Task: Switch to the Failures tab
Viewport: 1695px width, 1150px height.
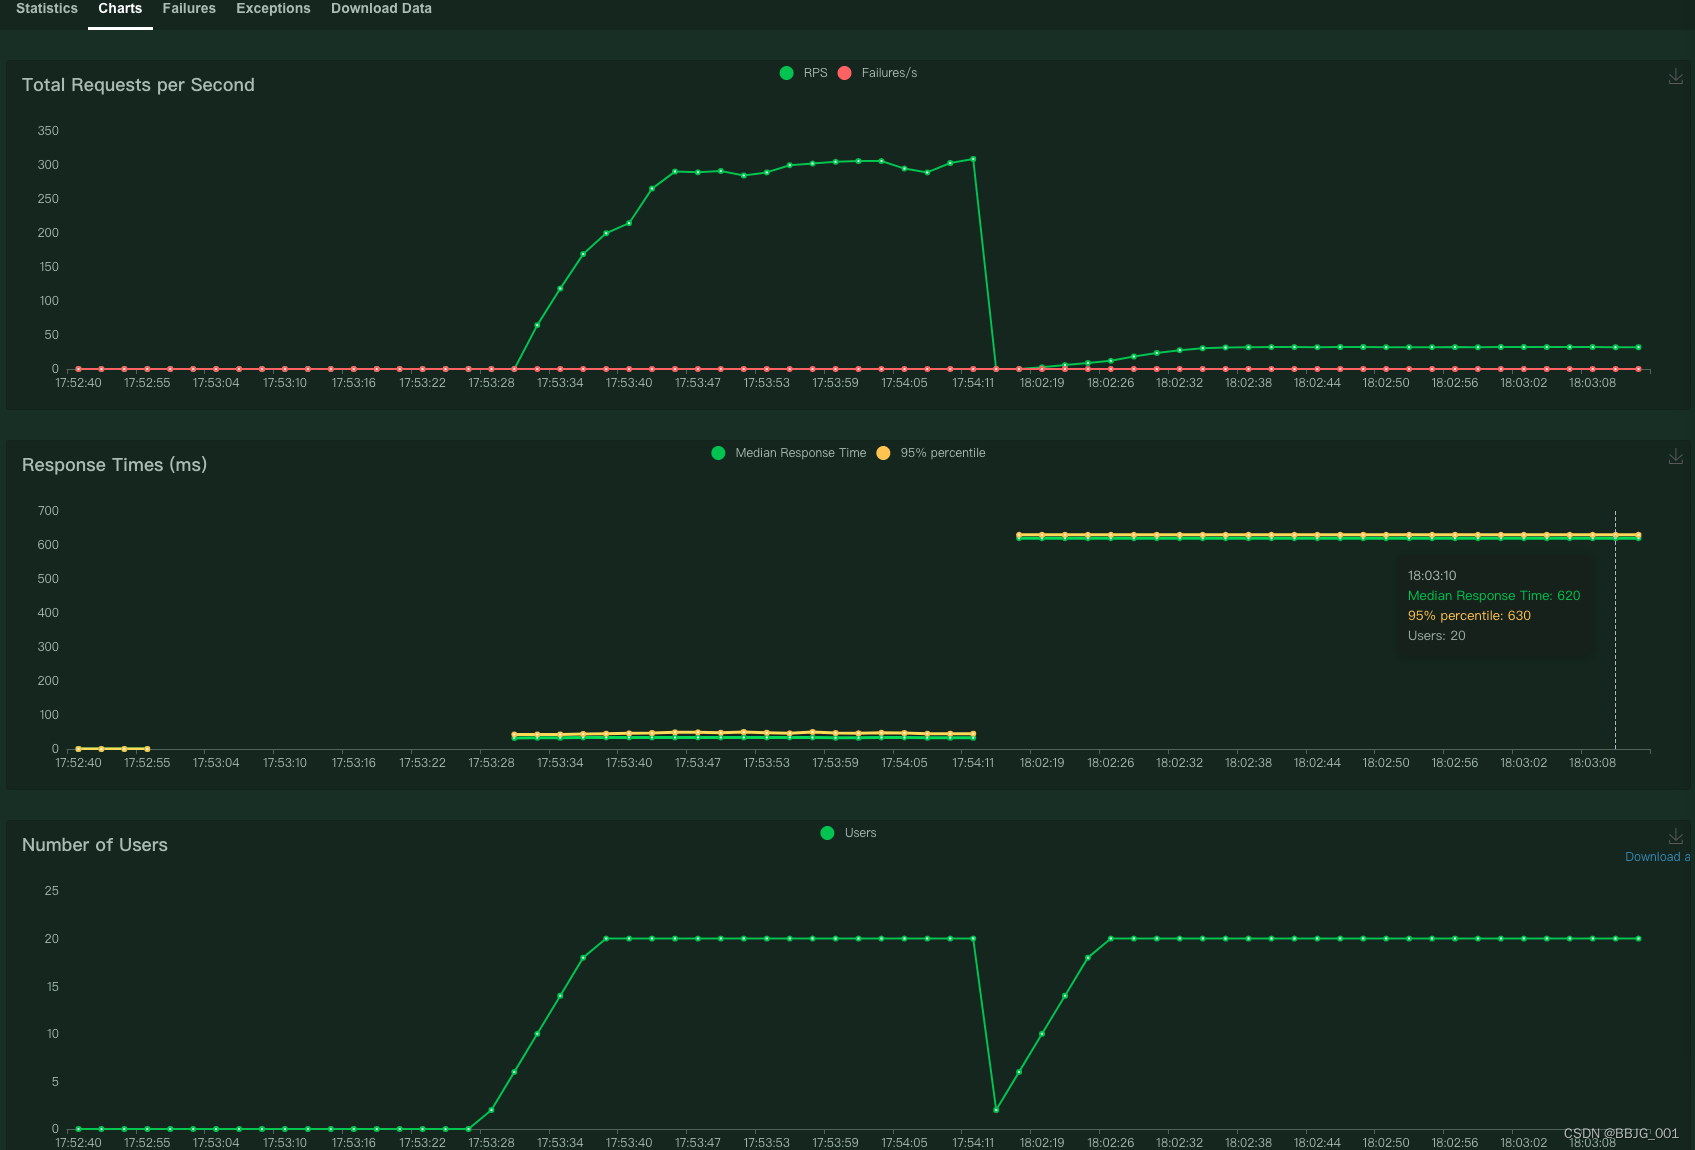Action: 189,9
